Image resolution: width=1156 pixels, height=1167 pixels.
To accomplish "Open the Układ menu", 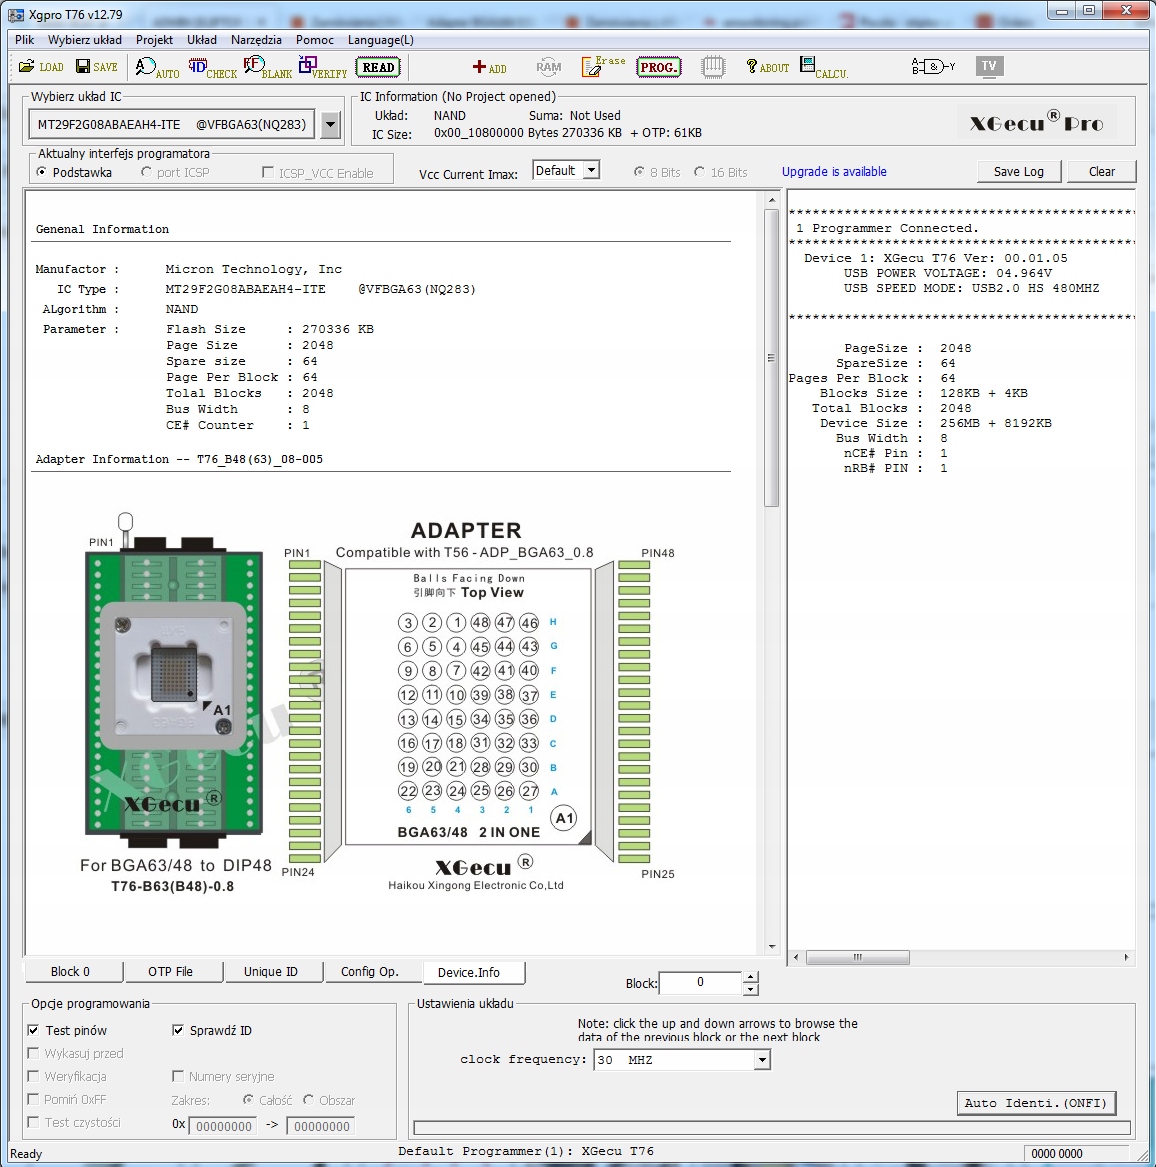I will pyautogui.click(x=202, y=40).
